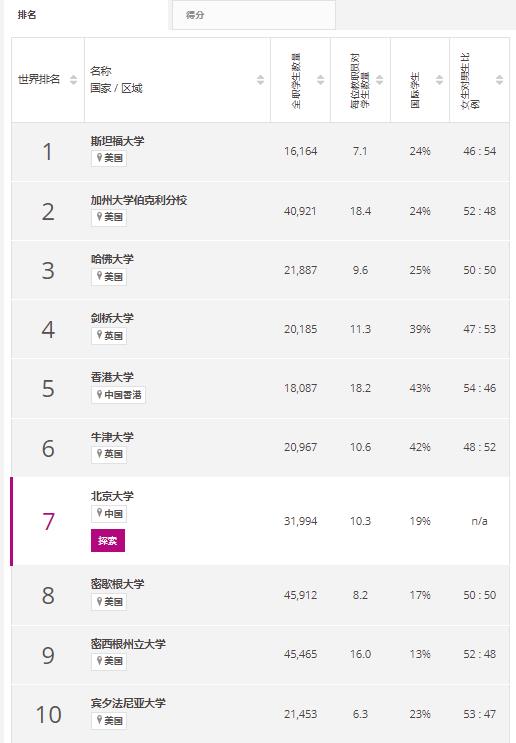Screen dimensions: 516x743
Task: Sort by students per staff arrows
Action: pos(380,80)
